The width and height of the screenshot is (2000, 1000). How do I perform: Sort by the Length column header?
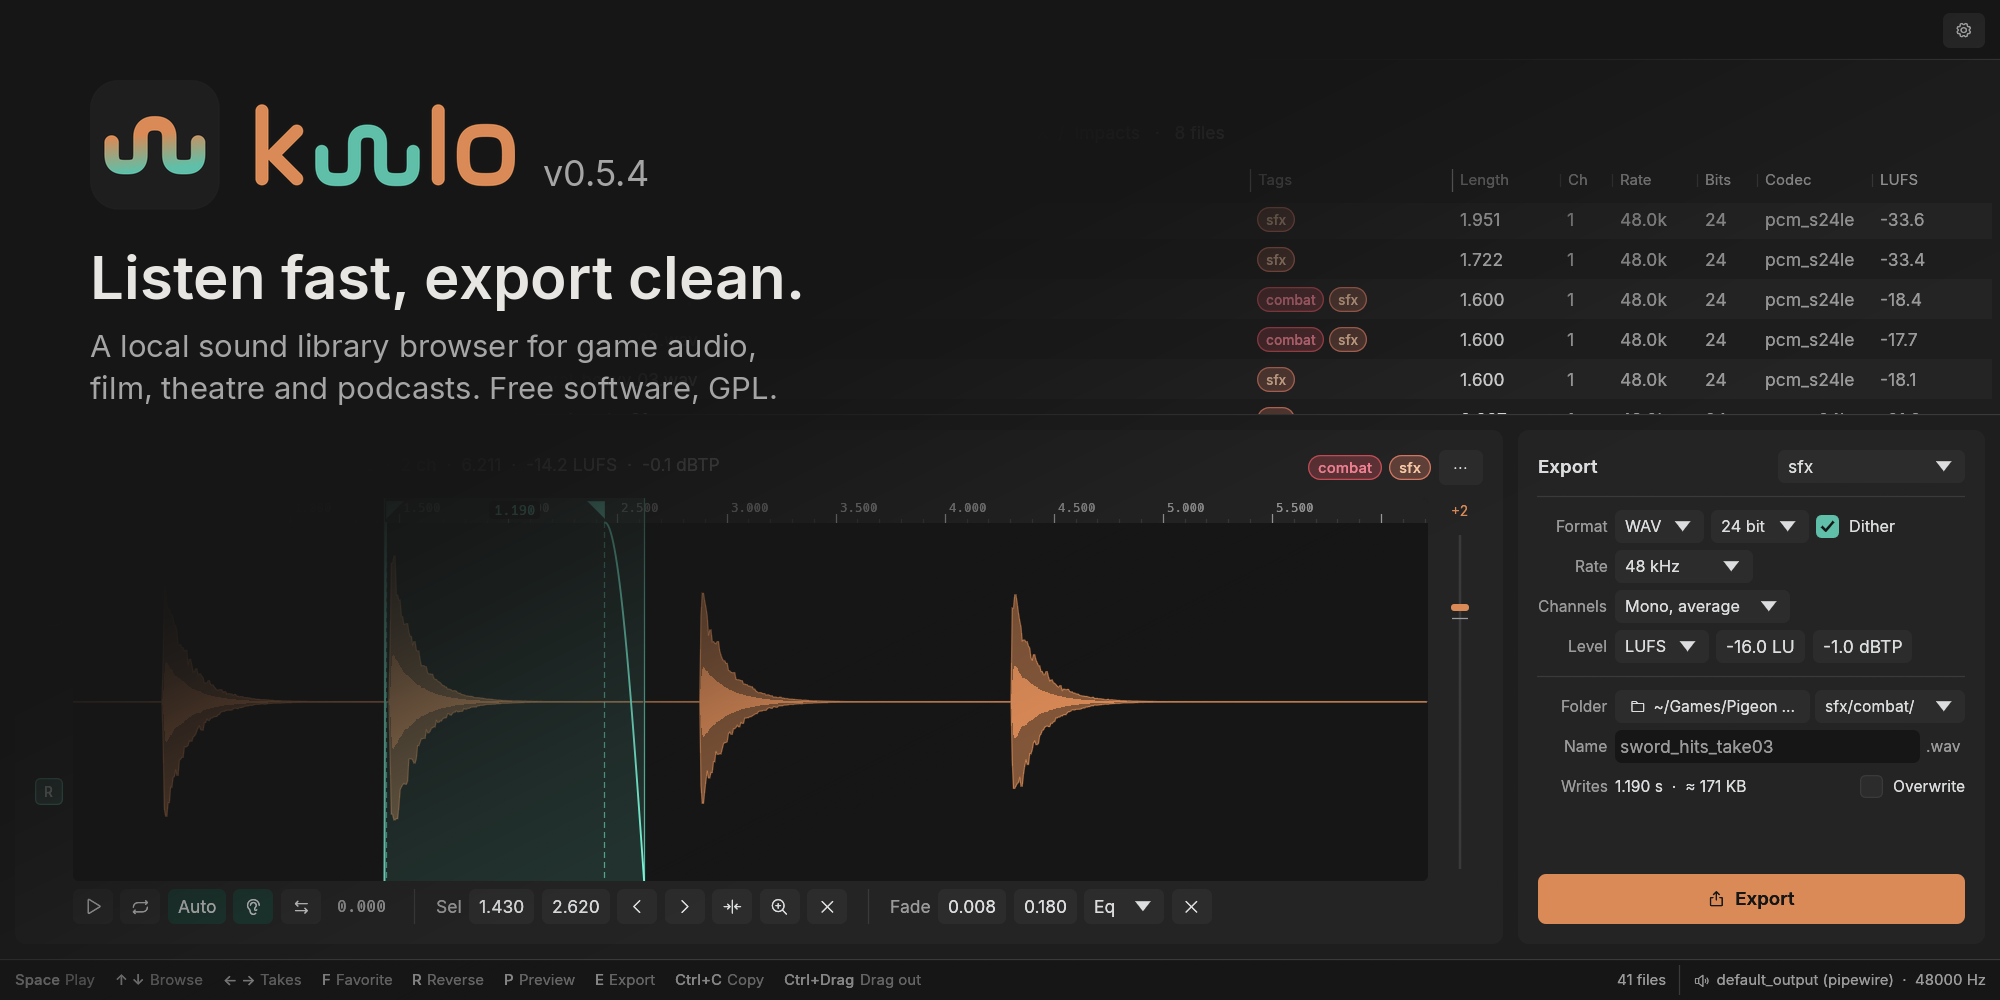click(x=1484, y=180)
